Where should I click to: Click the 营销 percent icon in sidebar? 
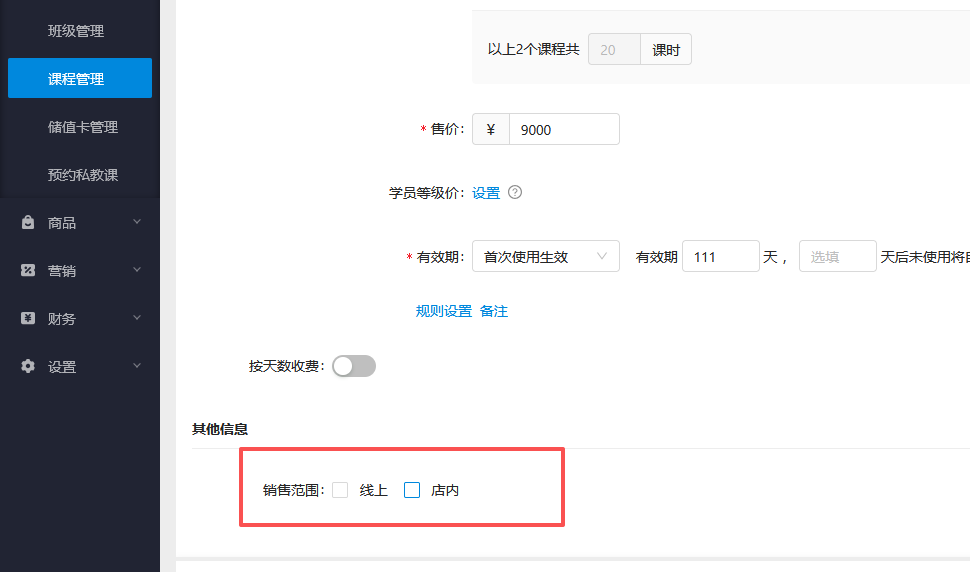click(28, 270)
